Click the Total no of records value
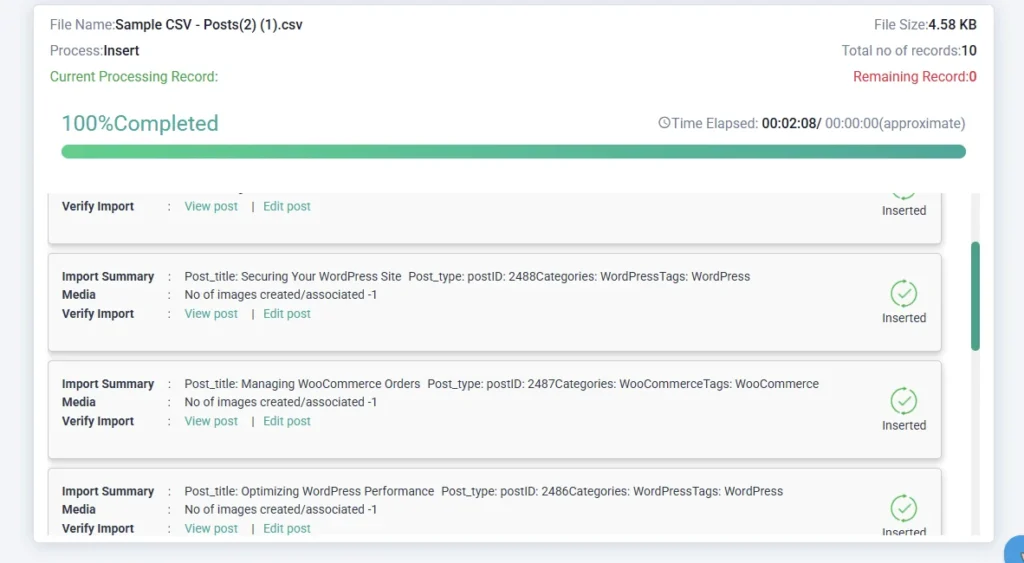 pos(969,51)
